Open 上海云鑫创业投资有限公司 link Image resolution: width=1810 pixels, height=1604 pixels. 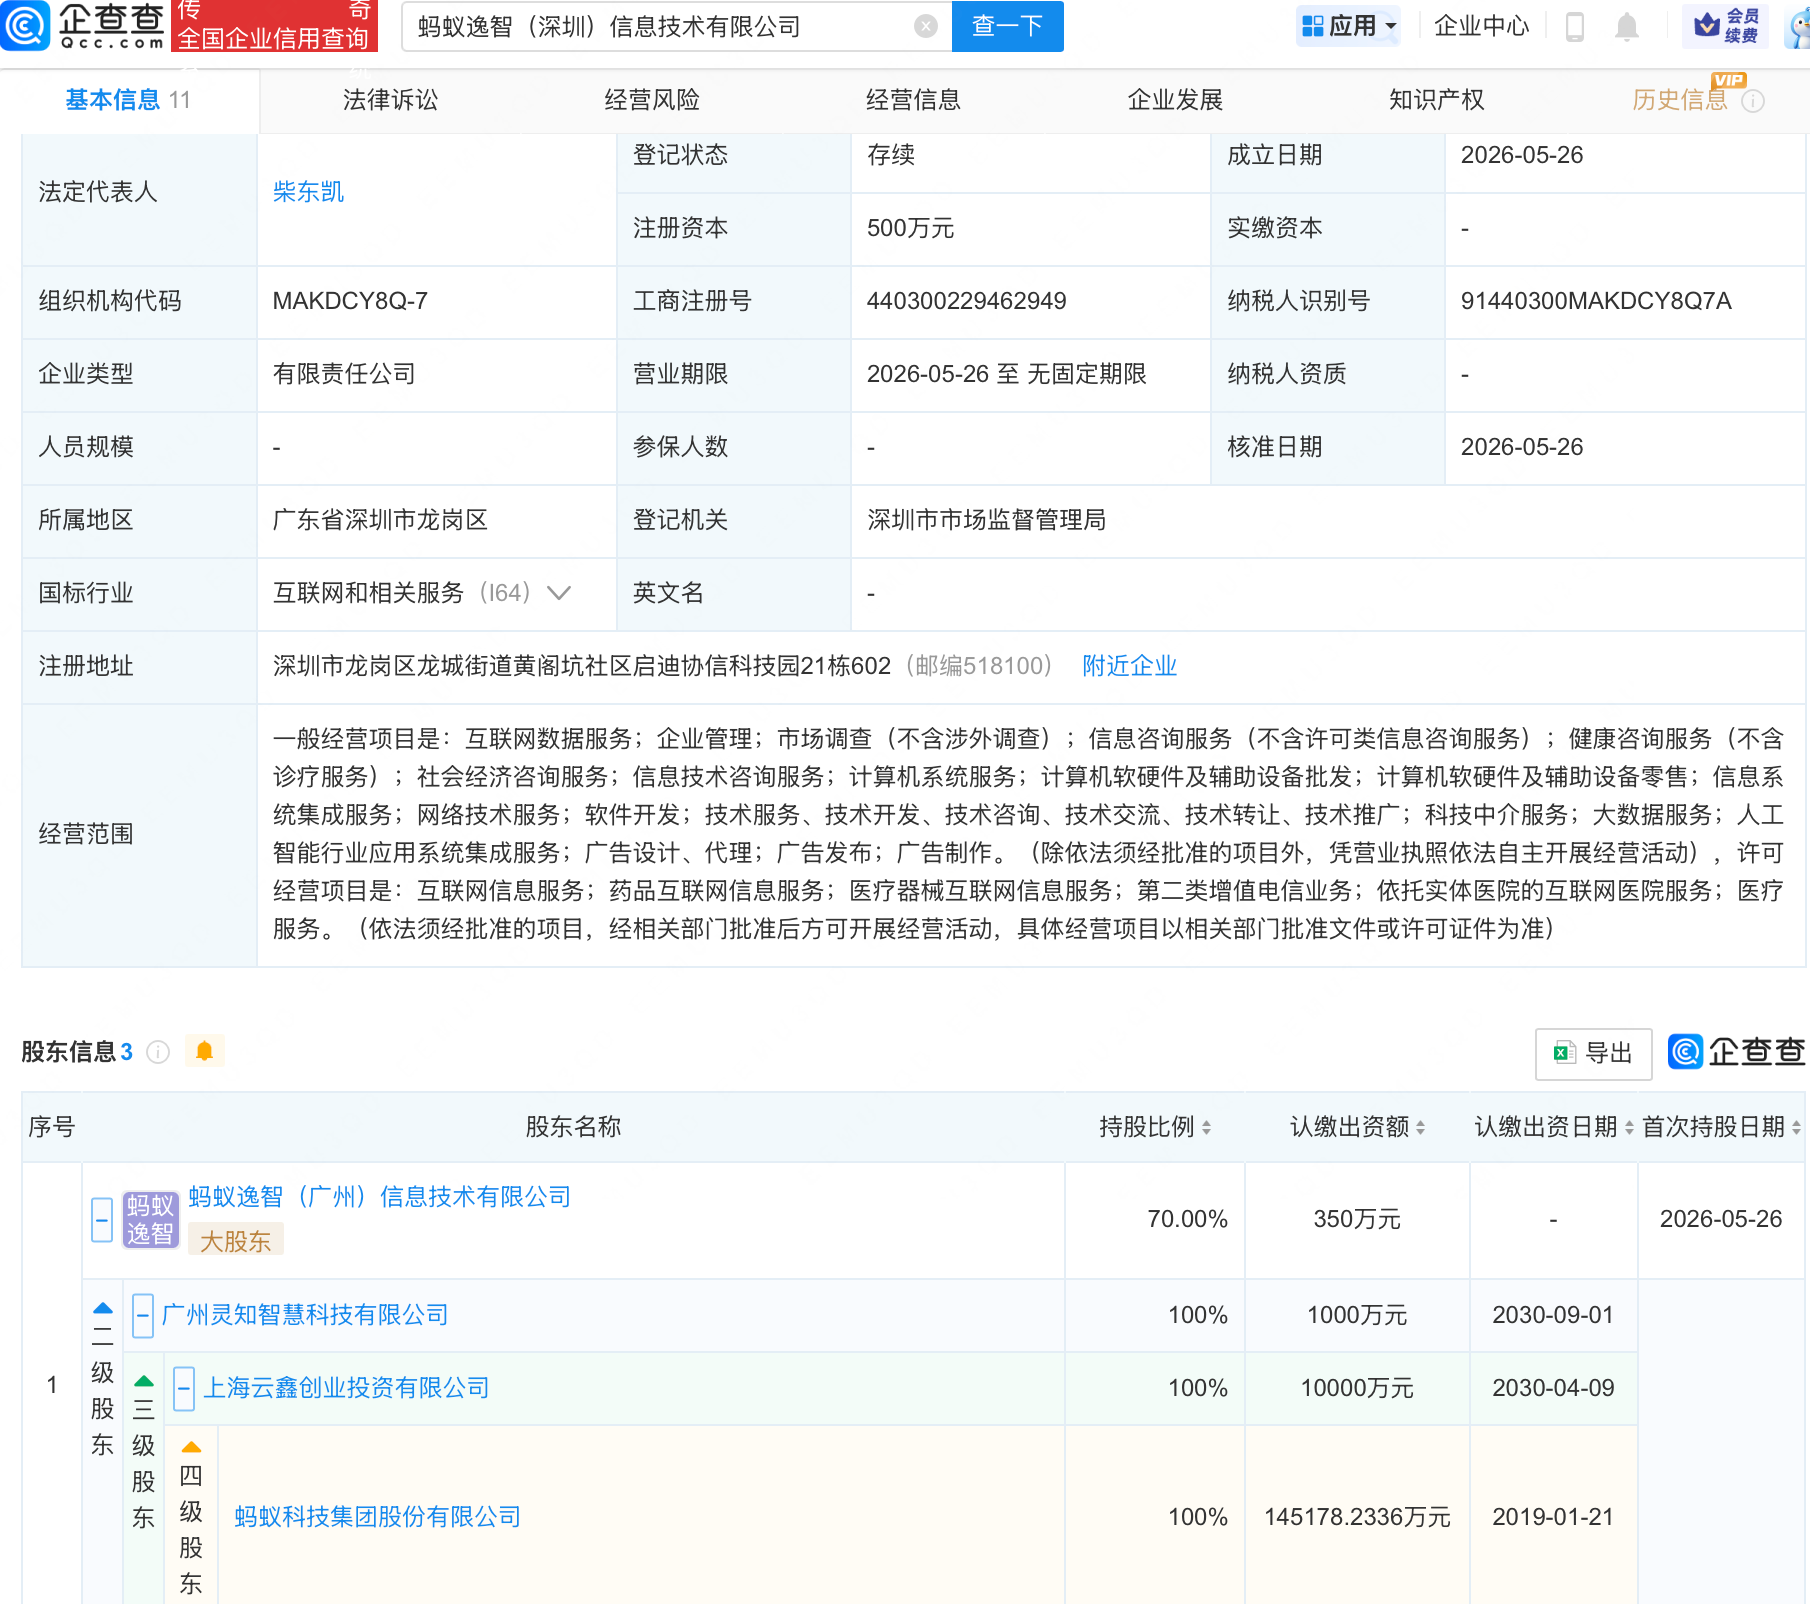[x=346, y=1388]
